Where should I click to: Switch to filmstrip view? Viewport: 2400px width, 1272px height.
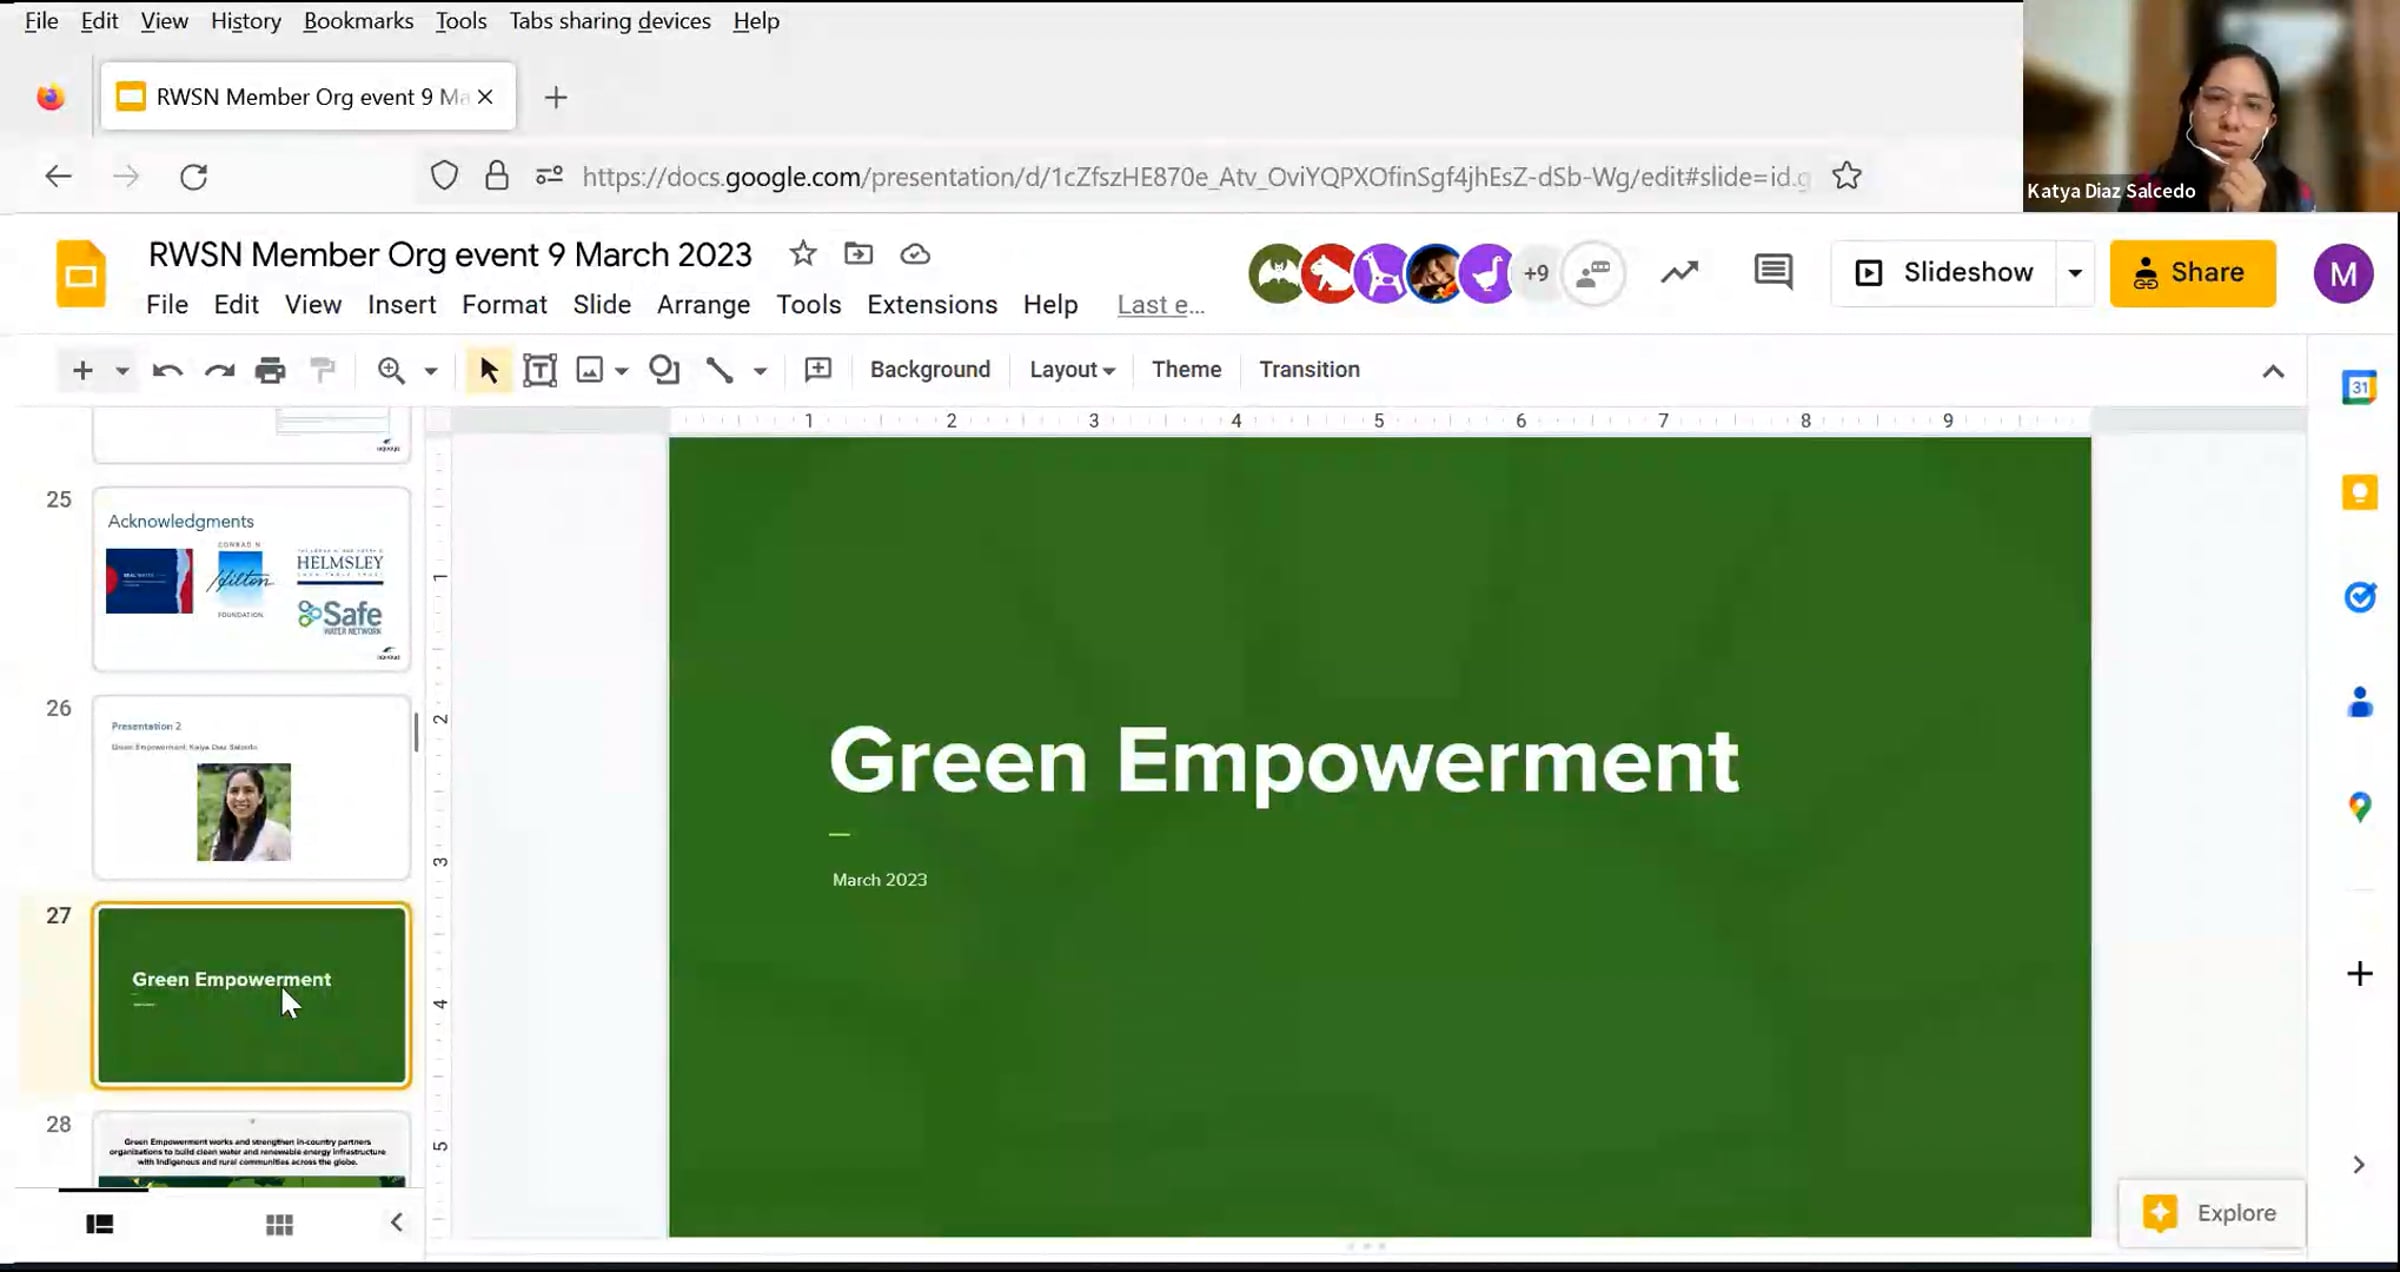coord(100,1224)
